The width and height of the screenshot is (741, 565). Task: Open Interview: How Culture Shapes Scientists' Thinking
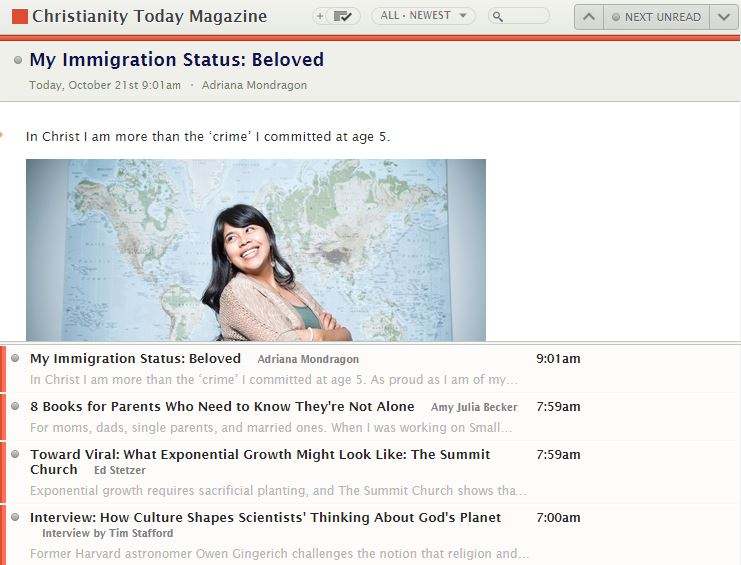pos(265,517)
